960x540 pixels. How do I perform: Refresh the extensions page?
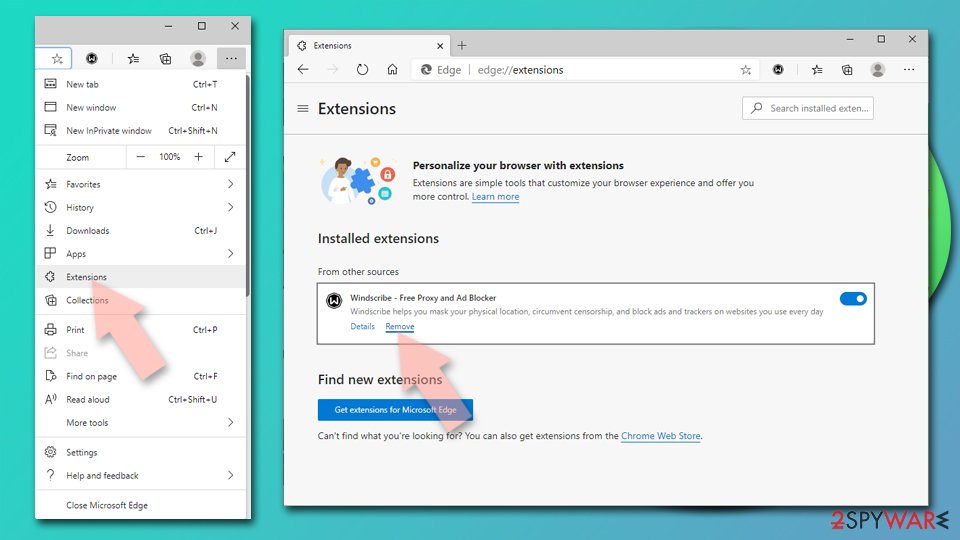click(x=362, y=70)
